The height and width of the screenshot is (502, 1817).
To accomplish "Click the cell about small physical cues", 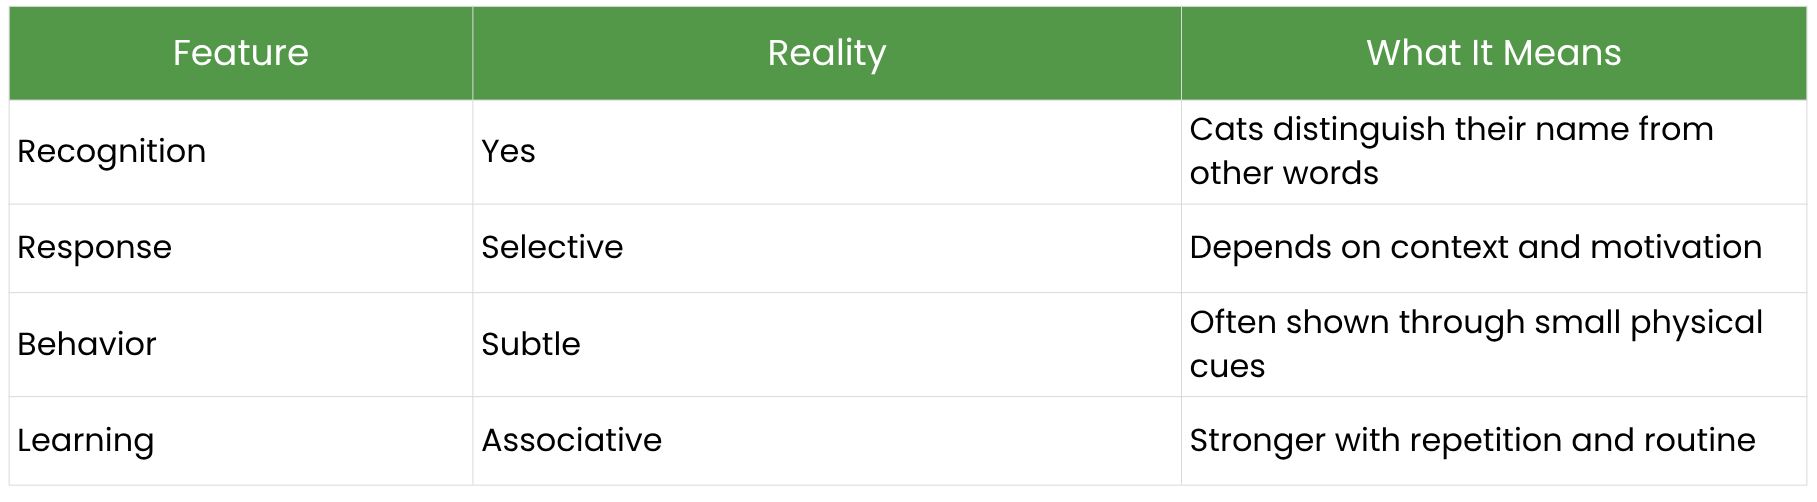I will tap(1475, 344).
